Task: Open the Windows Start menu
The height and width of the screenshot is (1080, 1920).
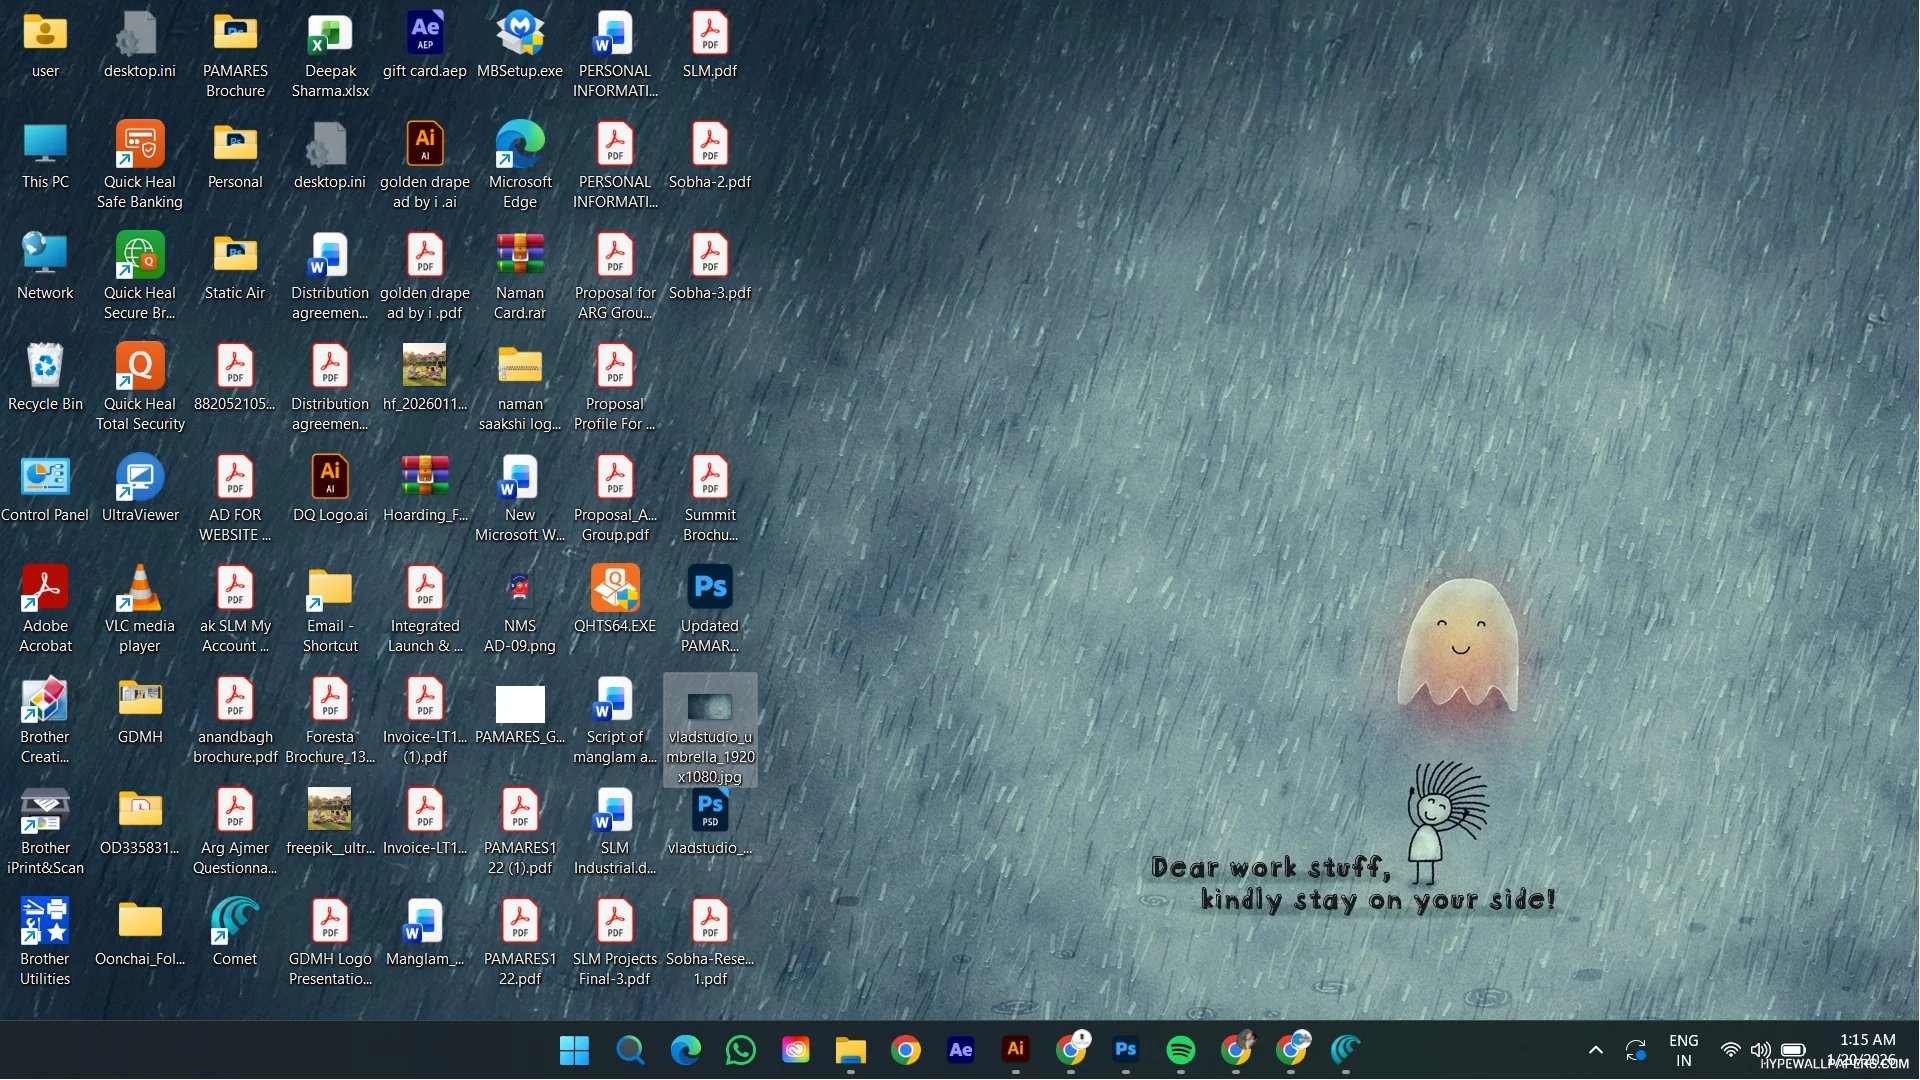Action: click(x=574, y=1050)
